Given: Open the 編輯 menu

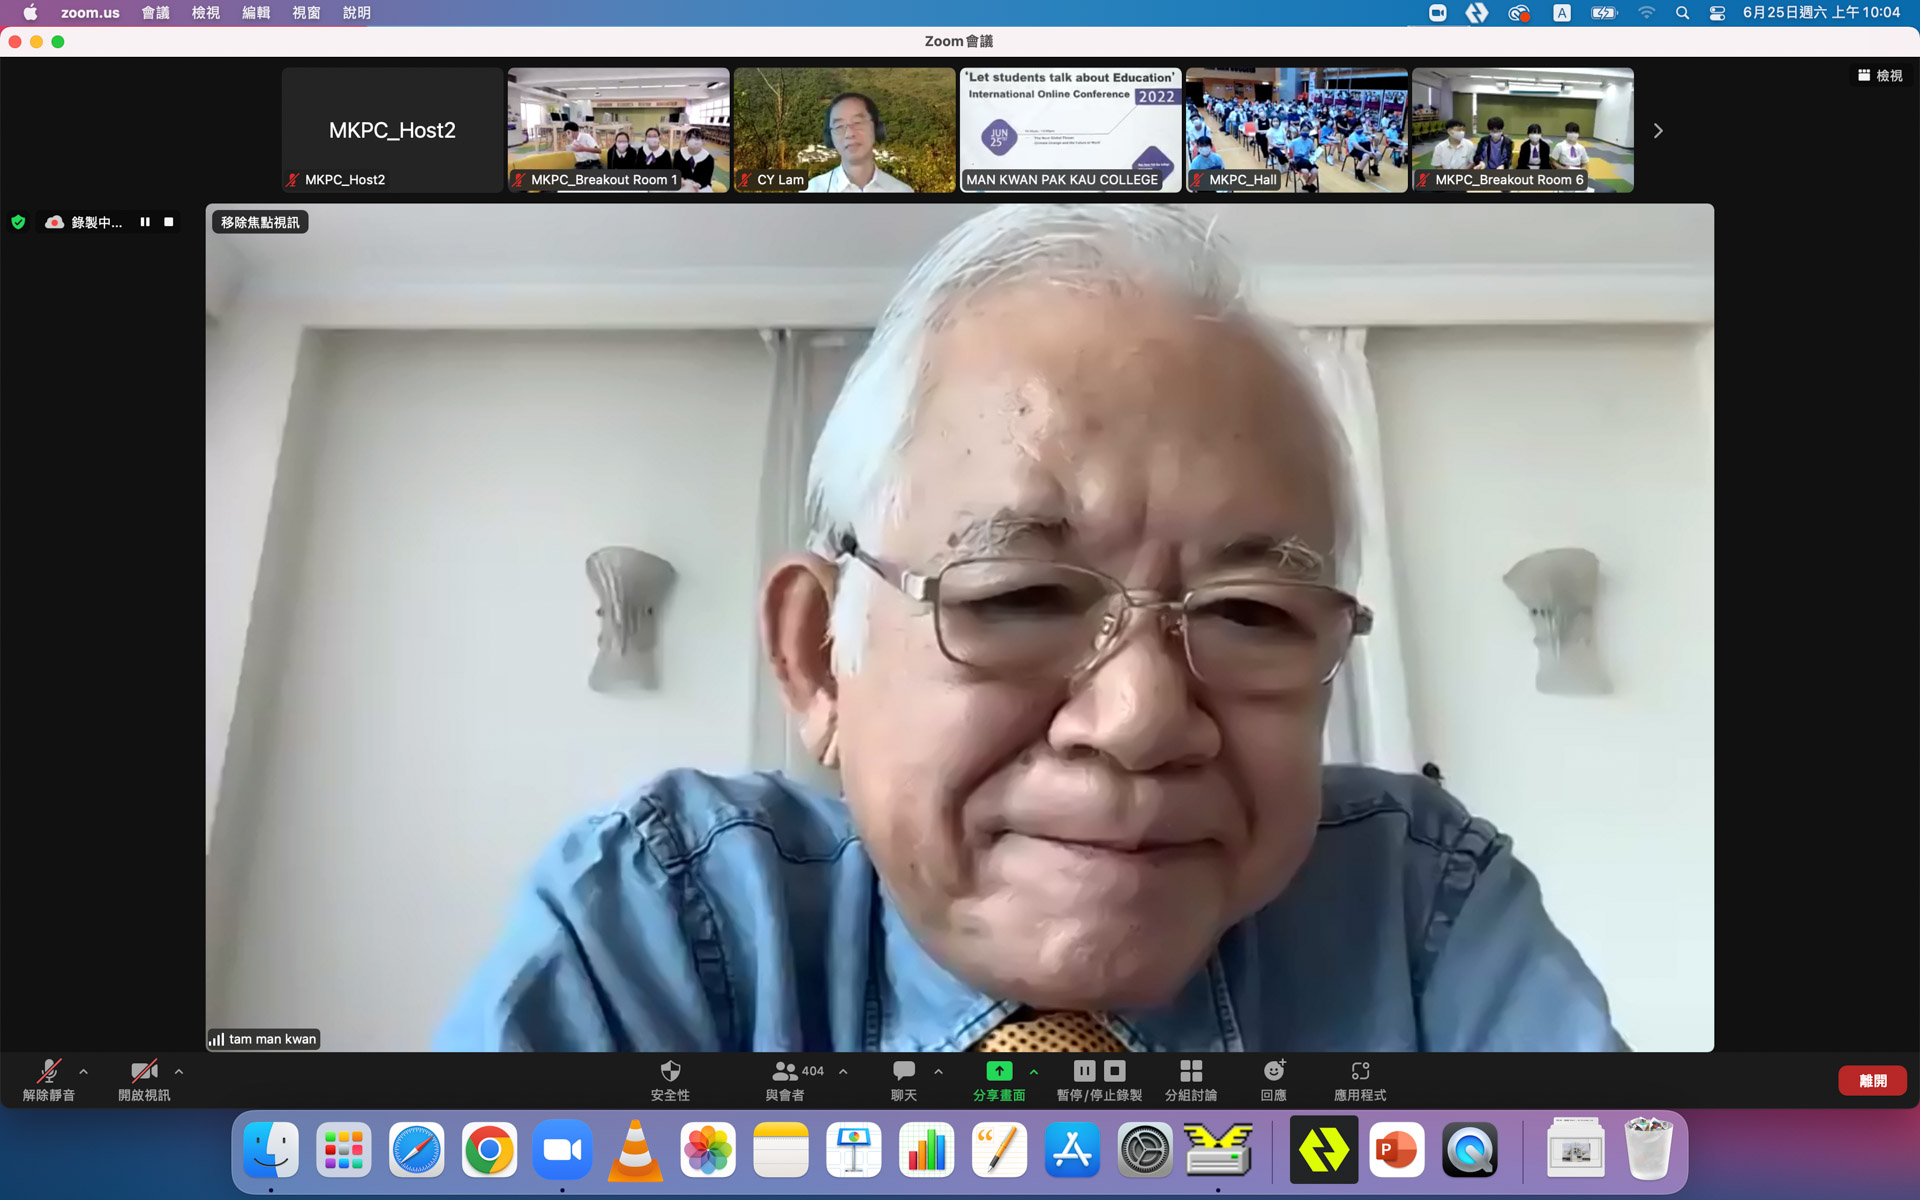Looking at the screenshot, I should (256, 13).
